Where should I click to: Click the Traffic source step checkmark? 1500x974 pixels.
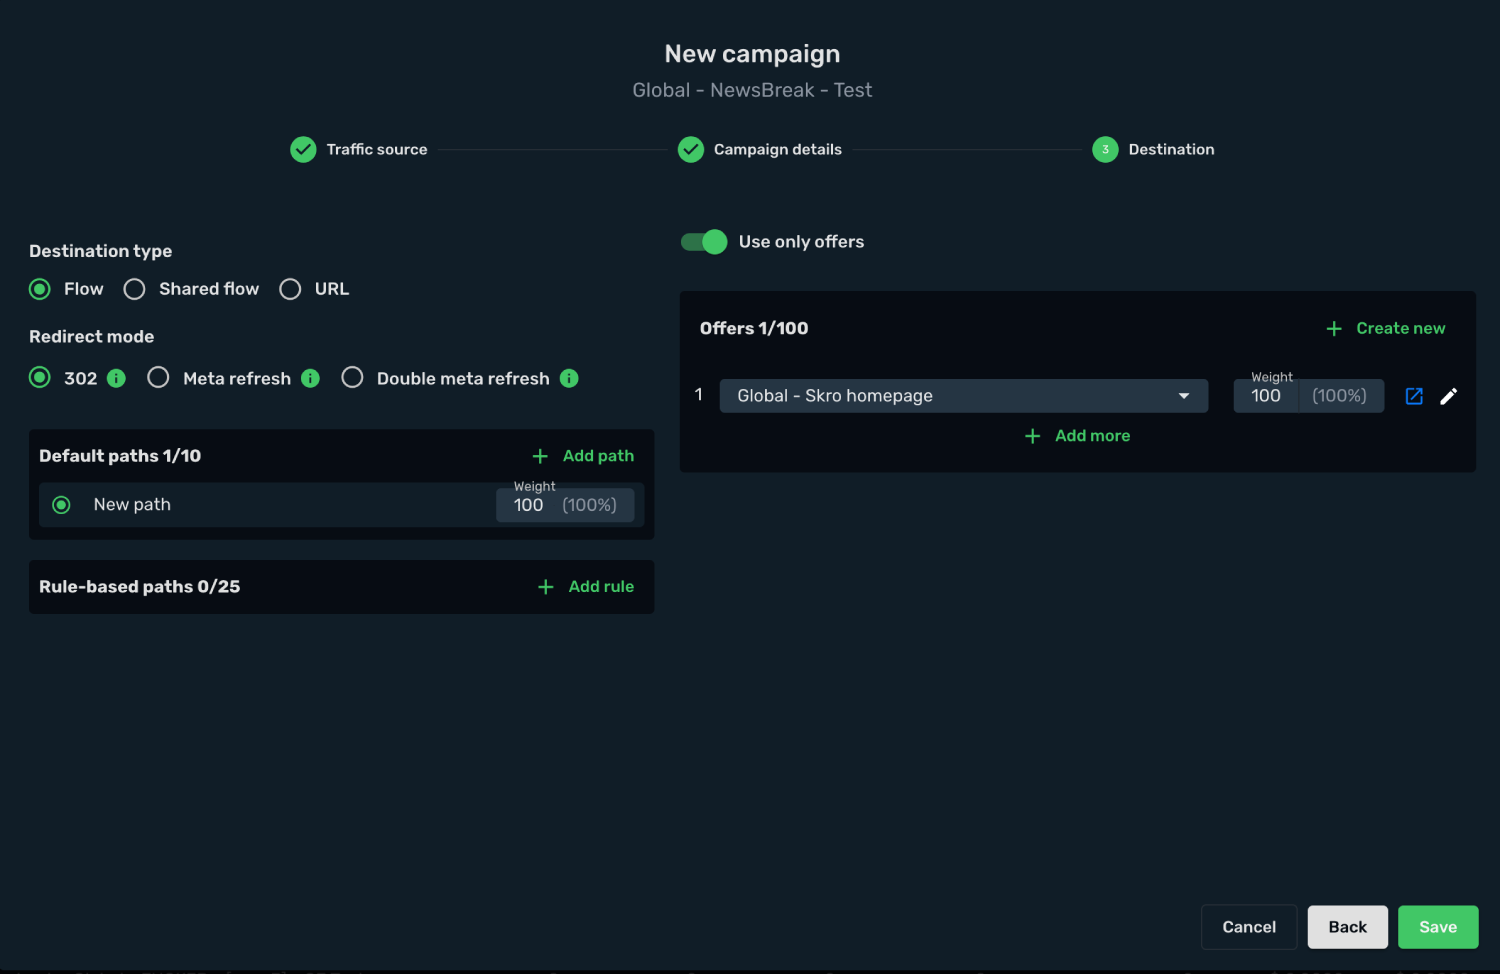[x=303, y=149]
